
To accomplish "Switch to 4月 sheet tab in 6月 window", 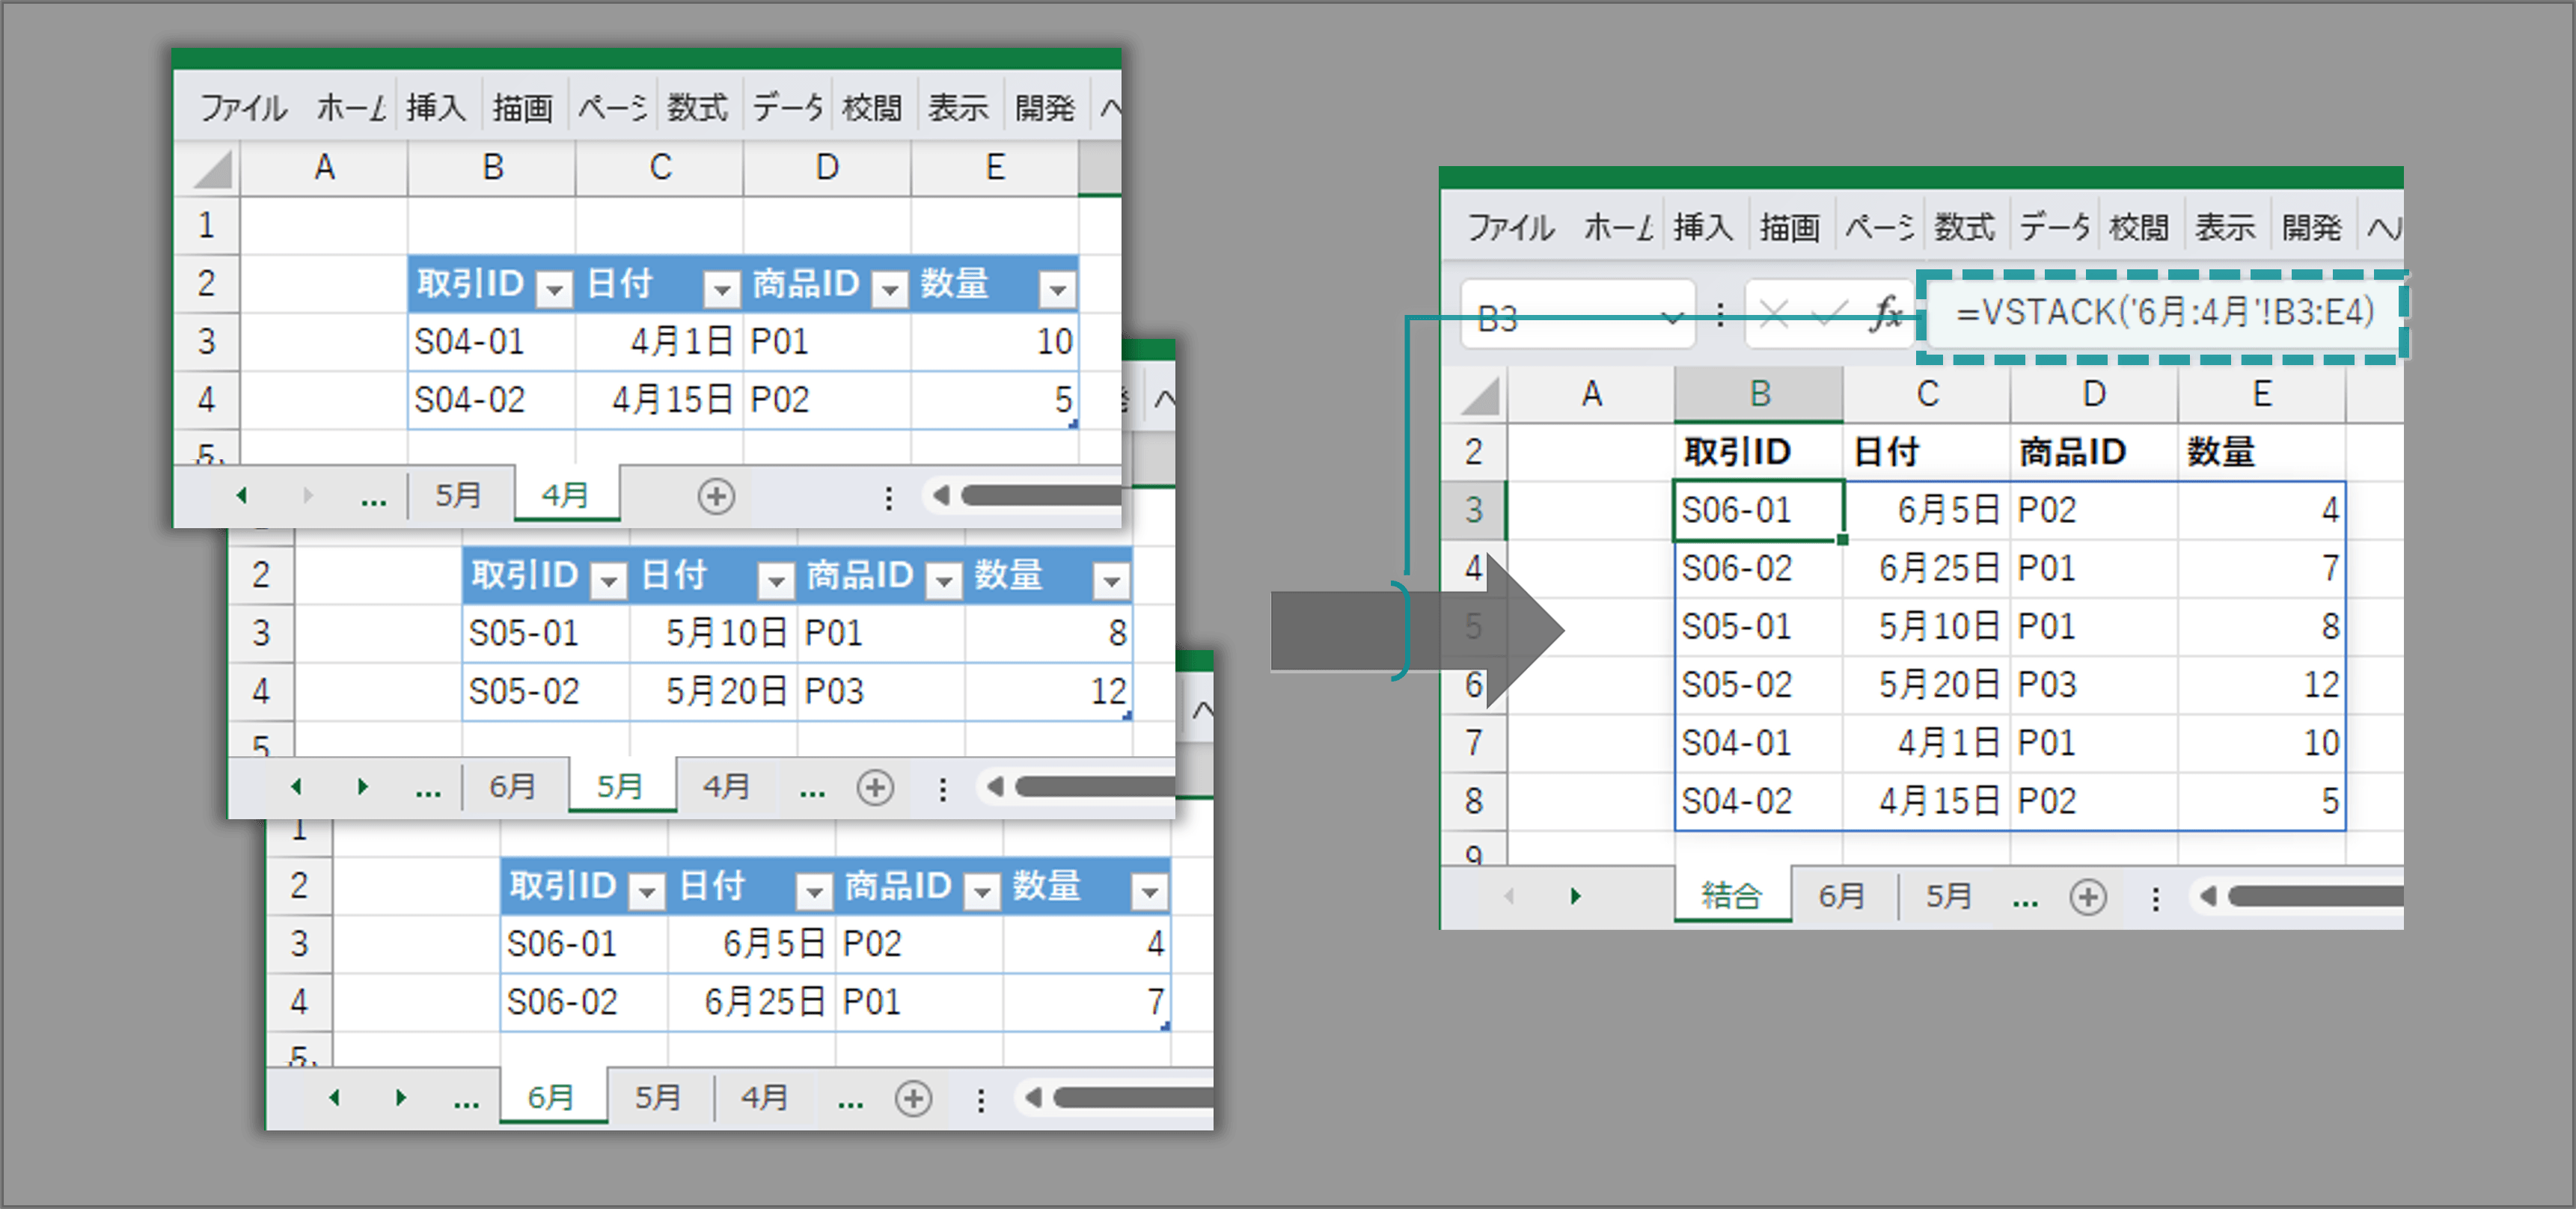I will 765,1097.
